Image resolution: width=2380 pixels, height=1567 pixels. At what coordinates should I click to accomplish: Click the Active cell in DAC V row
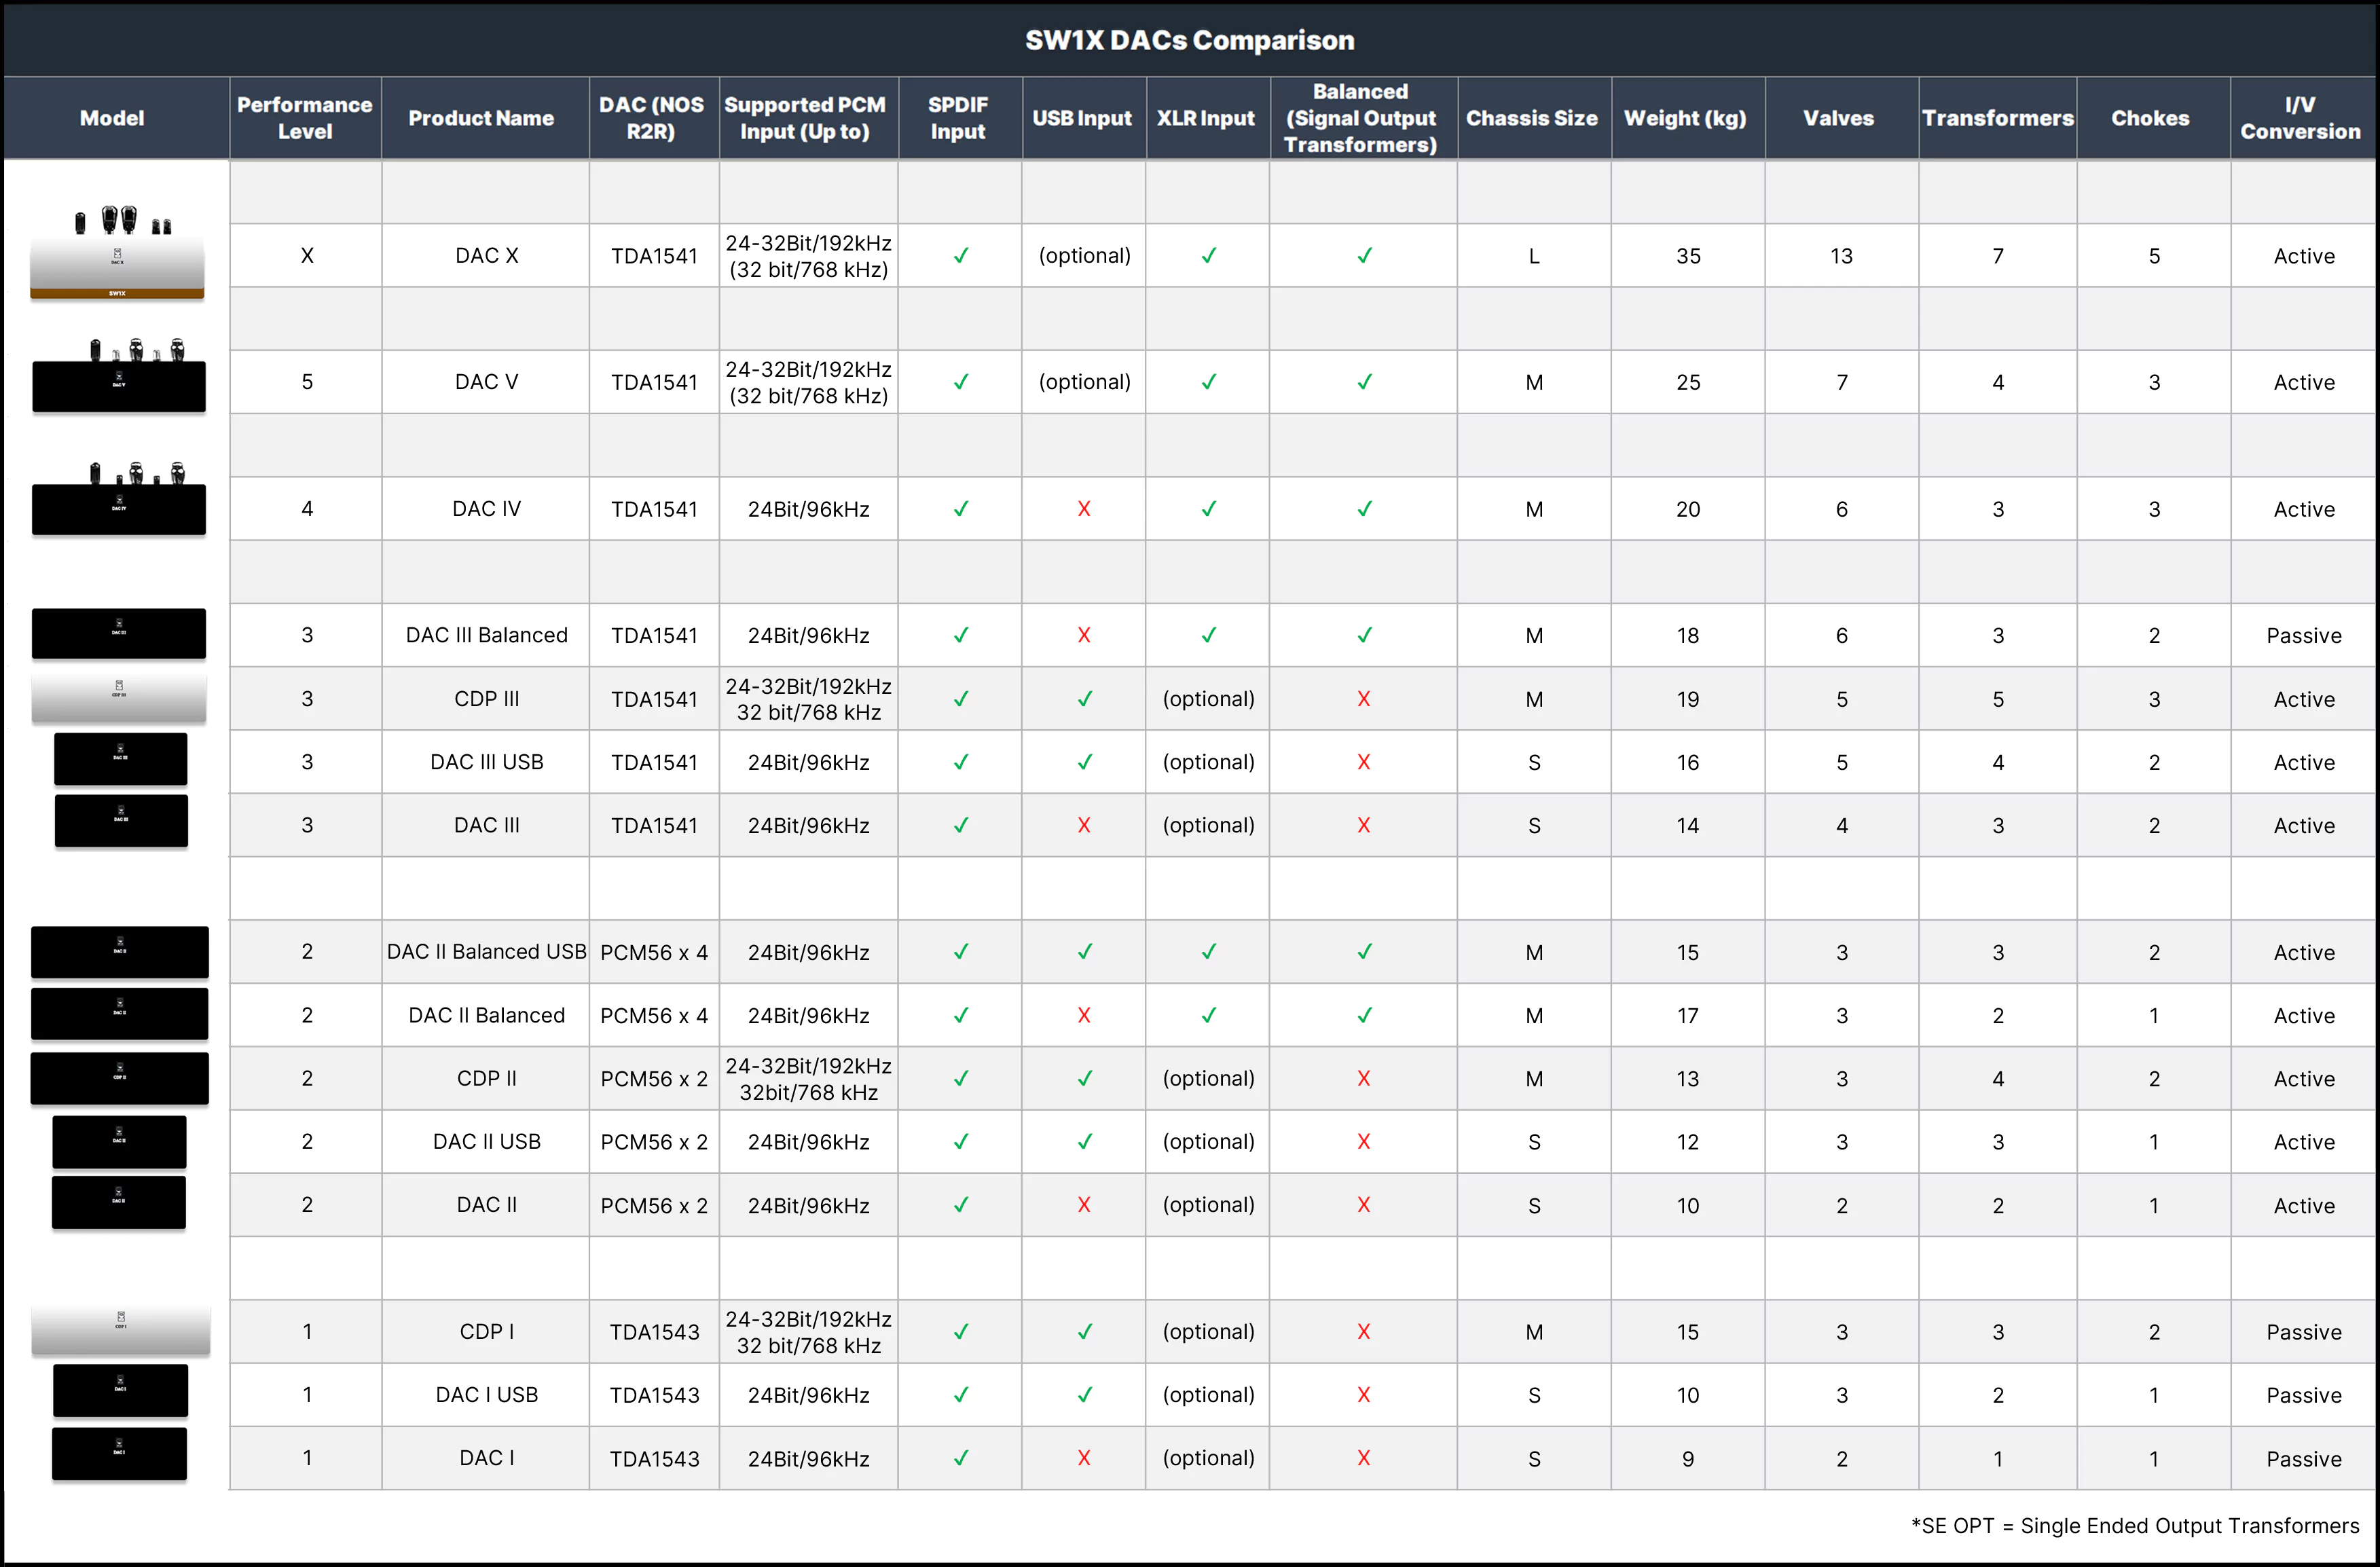click(2304, 382)
